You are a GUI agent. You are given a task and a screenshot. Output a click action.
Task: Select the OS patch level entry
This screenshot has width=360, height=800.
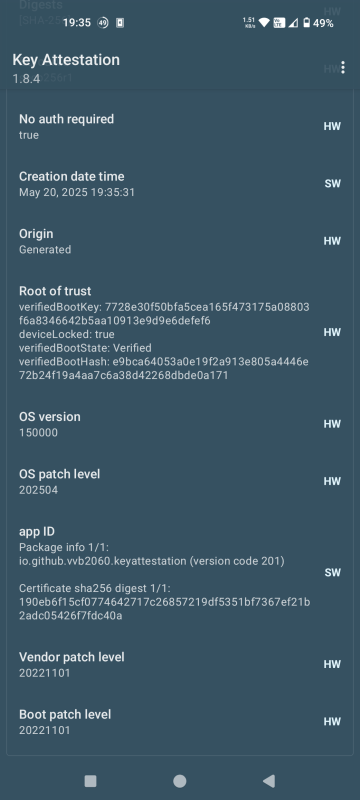179,482
